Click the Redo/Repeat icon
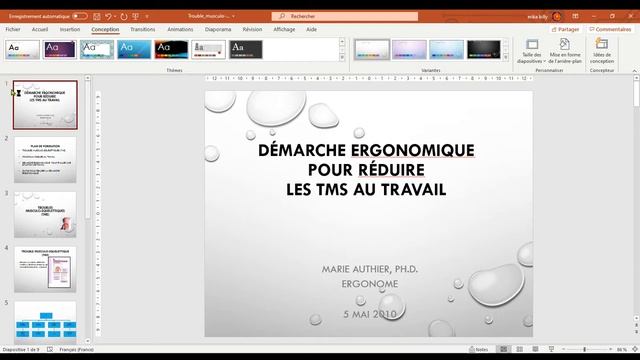The height and width of the screenshot is (360, 640). pos(124,16)
